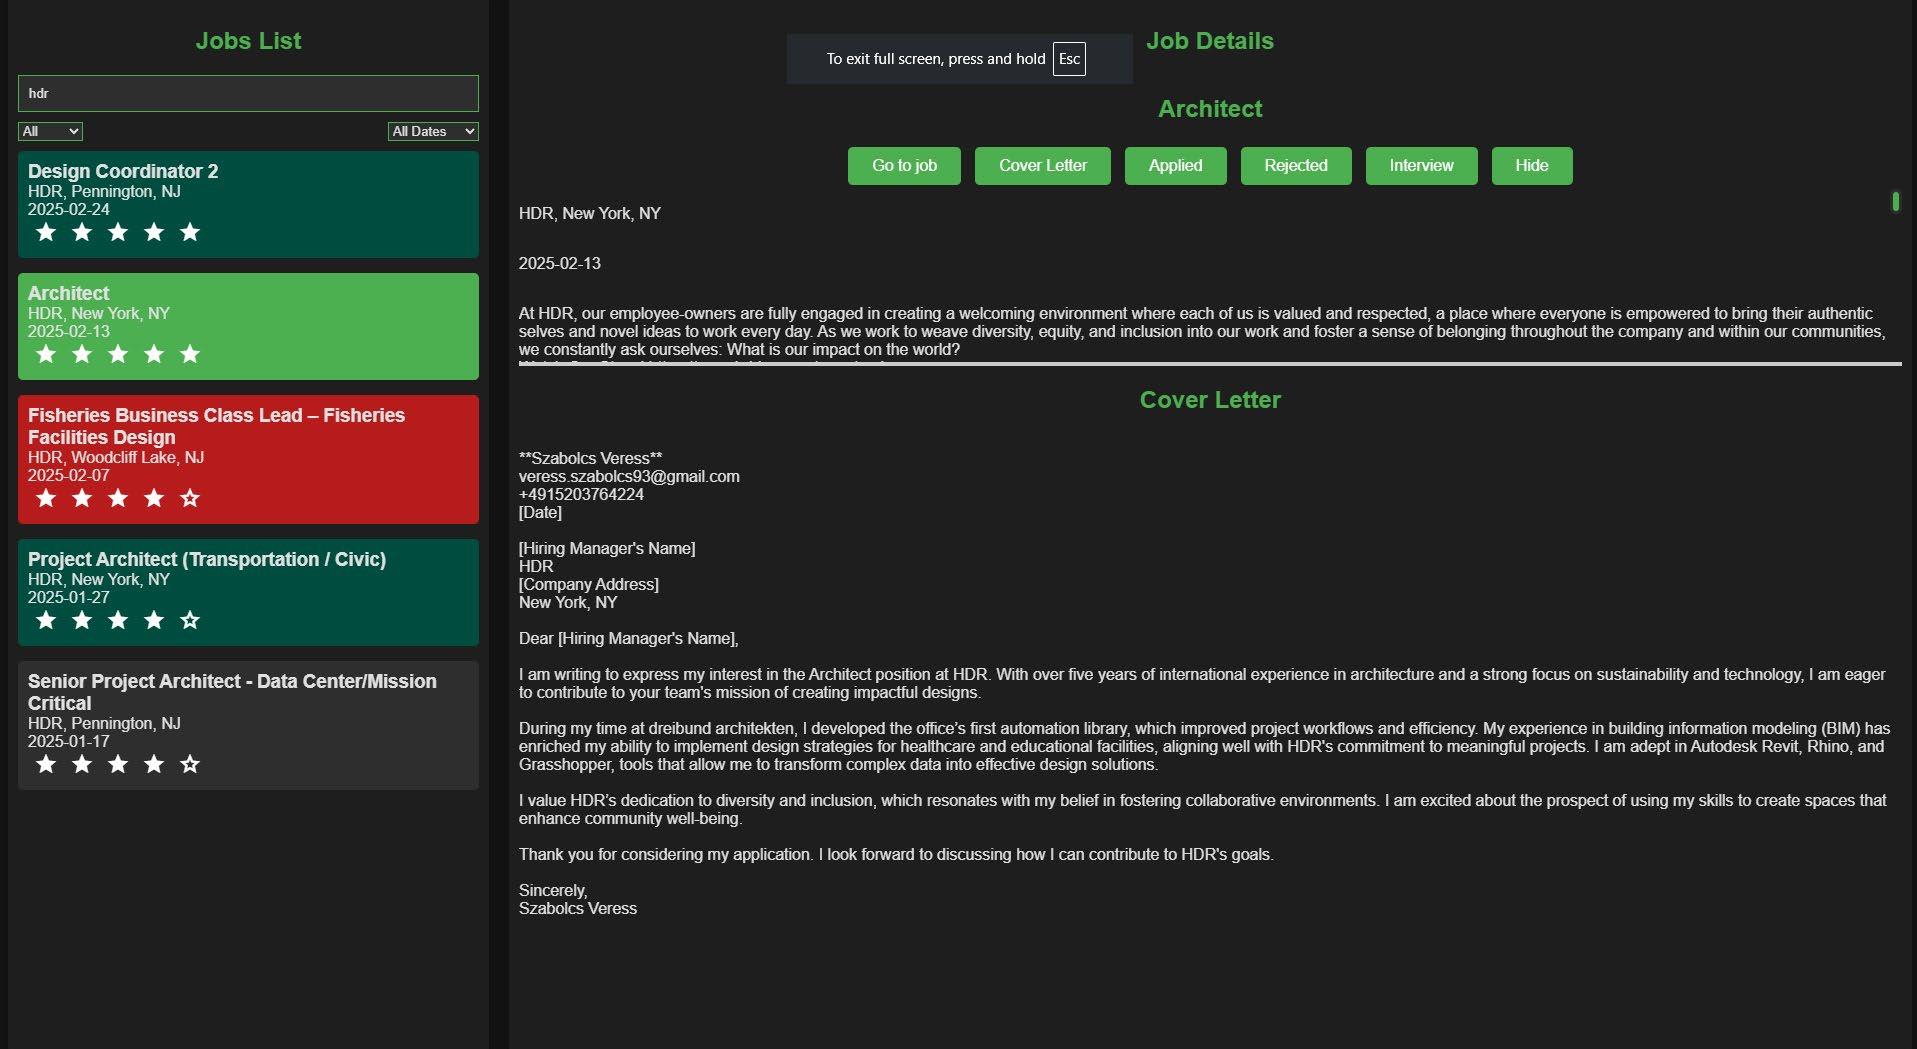Select the fifth star on the Architect card
The image size is (1917, 1049).
point(190,355)
